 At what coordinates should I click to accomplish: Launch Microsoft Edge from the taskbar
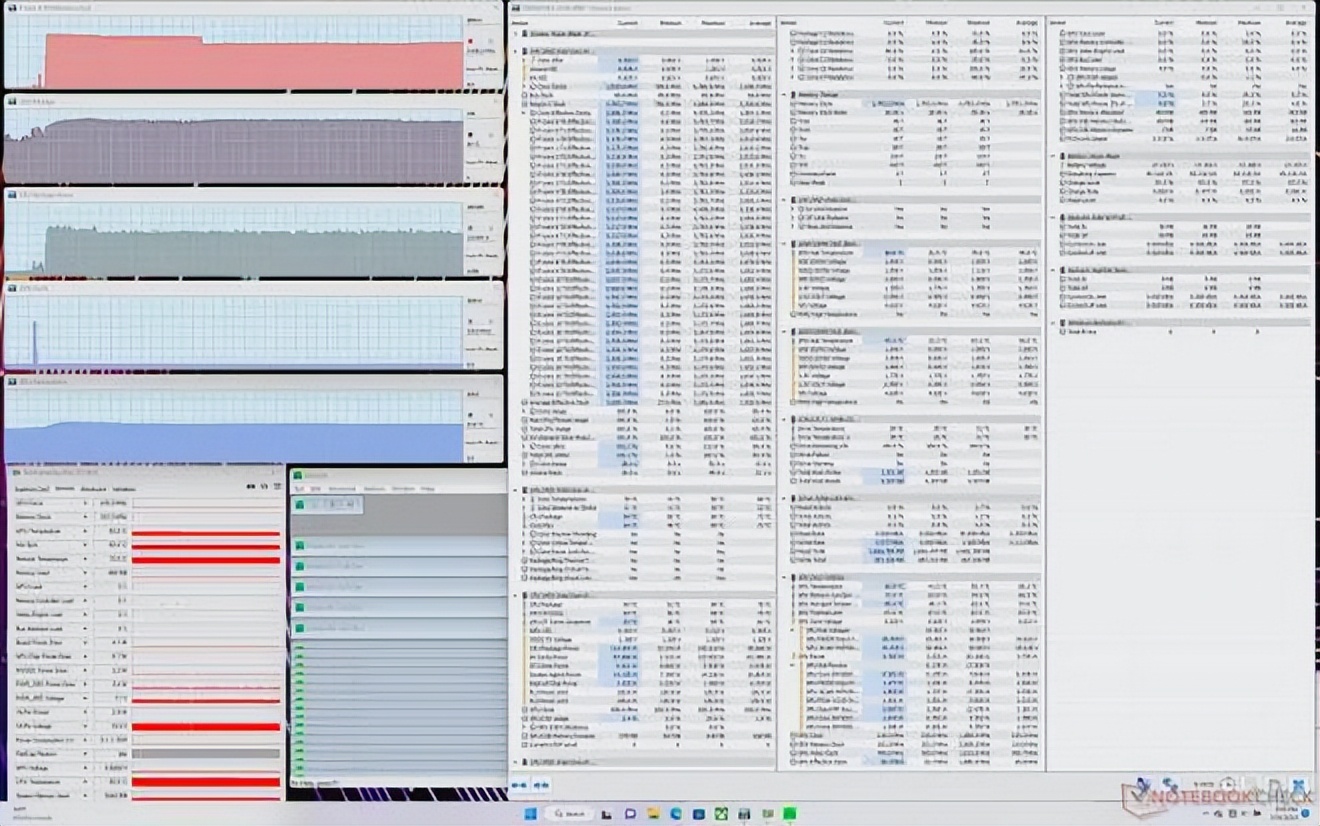coord(676,814)
